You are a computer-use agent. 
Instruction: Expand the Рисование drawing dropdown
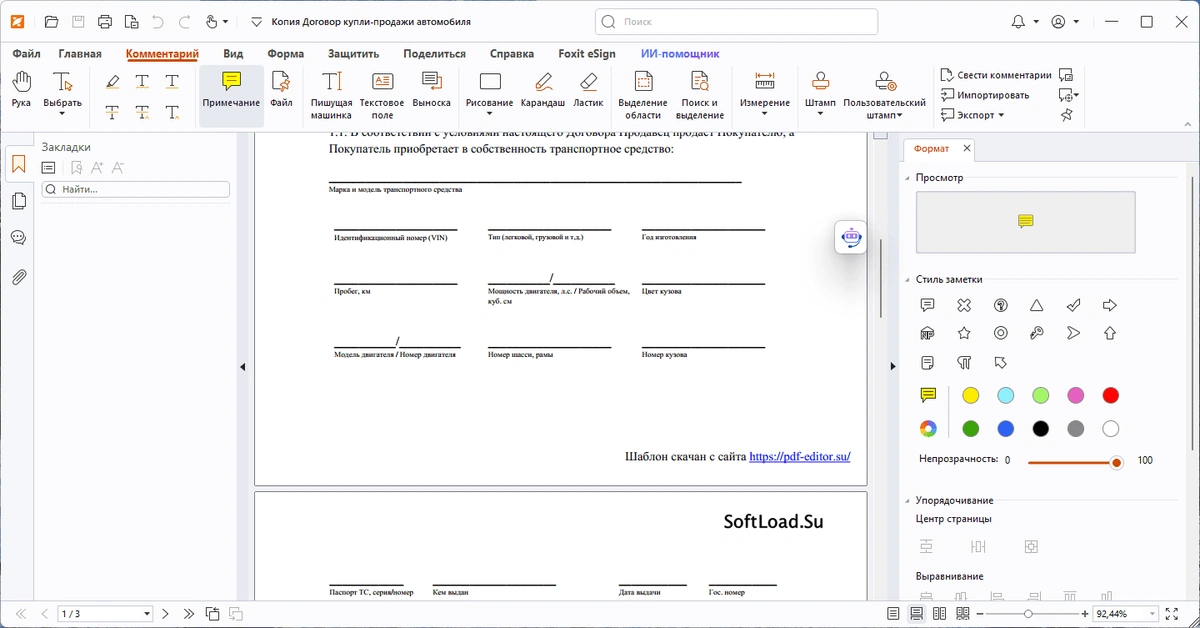[489, 114]
